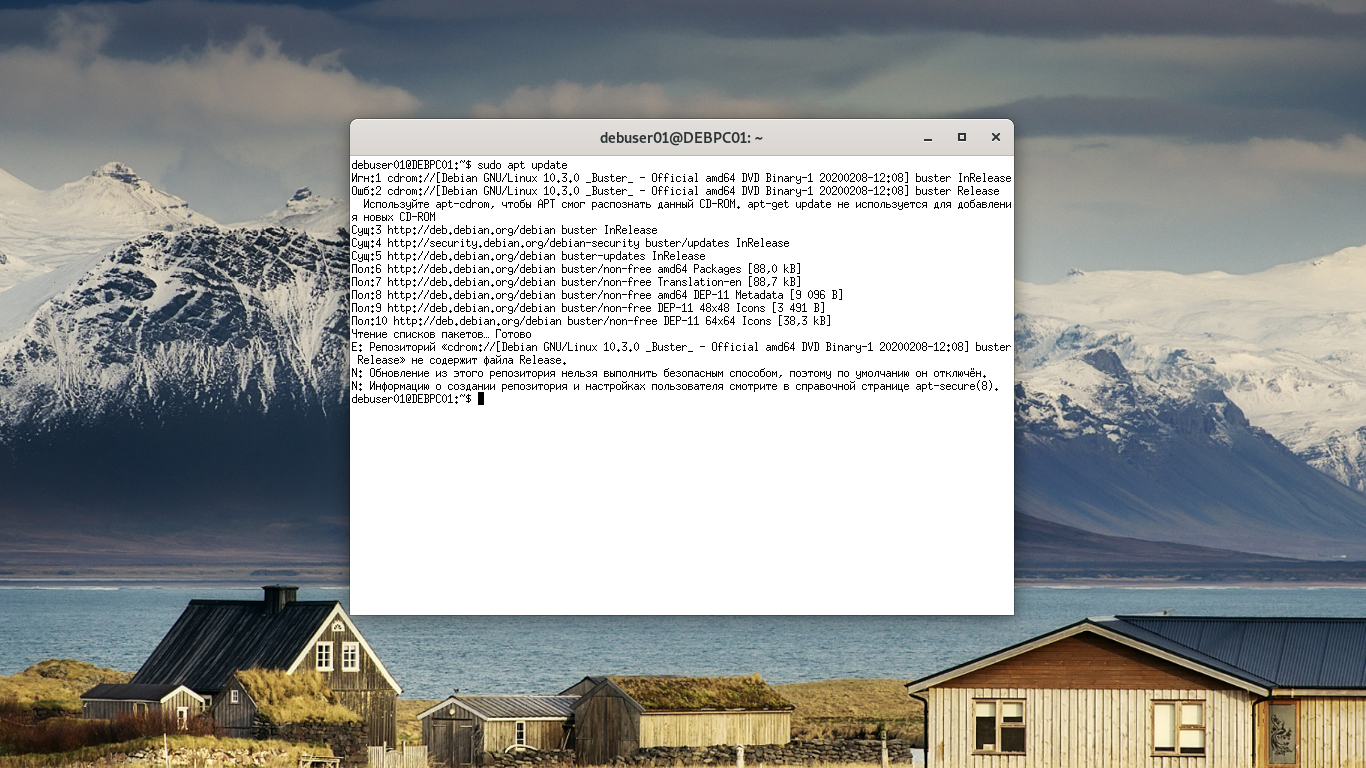This screenshot has height=768, width=1366.
Task: Minimize the terminal window
Action: [x=928, y=137]
